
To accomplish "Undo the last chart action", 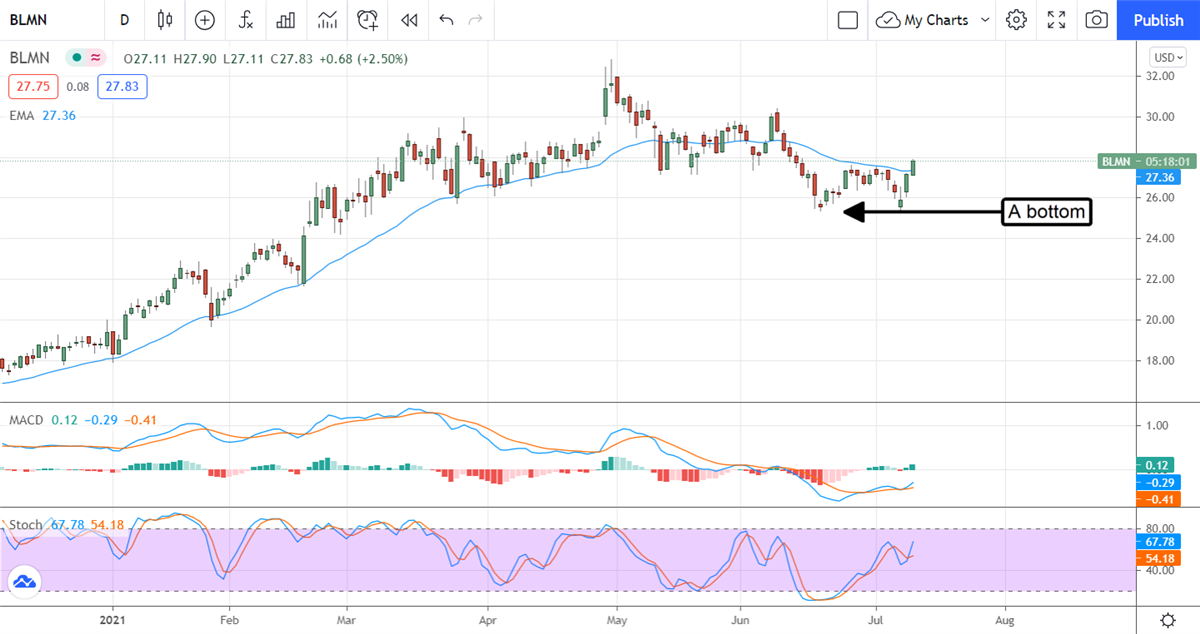I will coord(446,20).
